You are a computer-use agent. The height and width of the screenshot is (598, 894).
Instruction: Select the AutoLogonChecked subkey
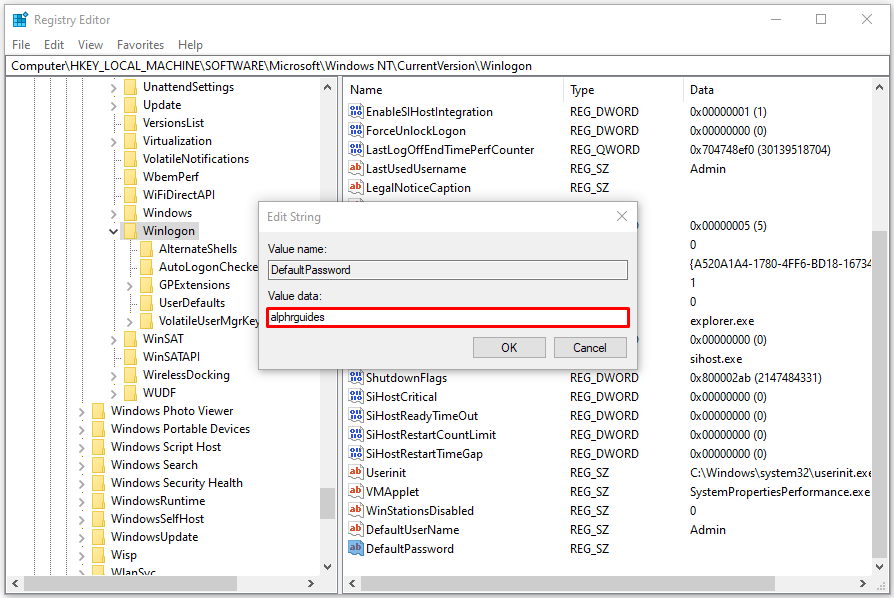(208, 267)
